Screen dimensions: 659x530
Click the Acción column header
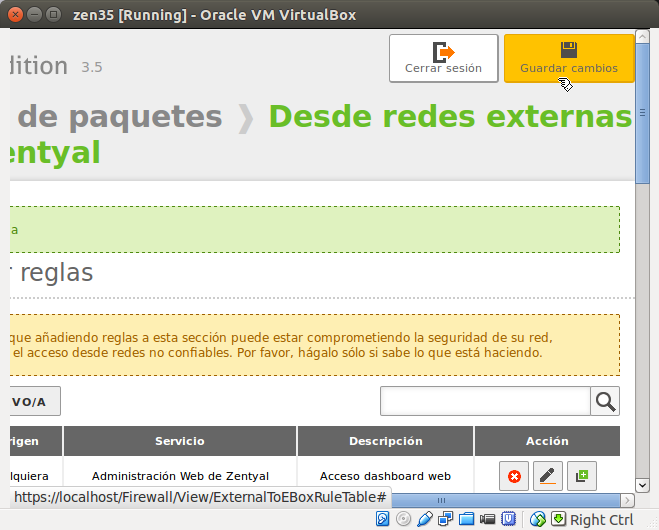click(x=547, y=441)
